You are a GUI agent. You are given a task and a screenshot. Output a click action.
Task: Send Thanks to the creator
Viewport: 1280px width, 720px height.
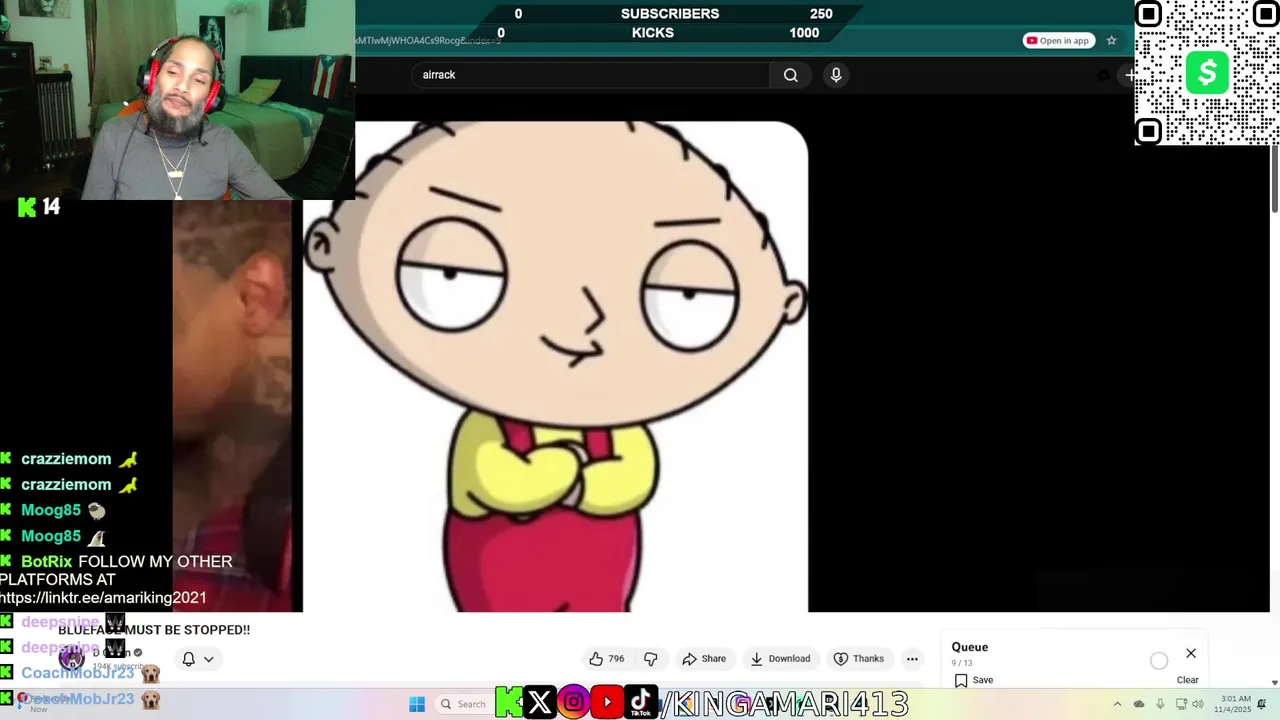coord(859,659)
